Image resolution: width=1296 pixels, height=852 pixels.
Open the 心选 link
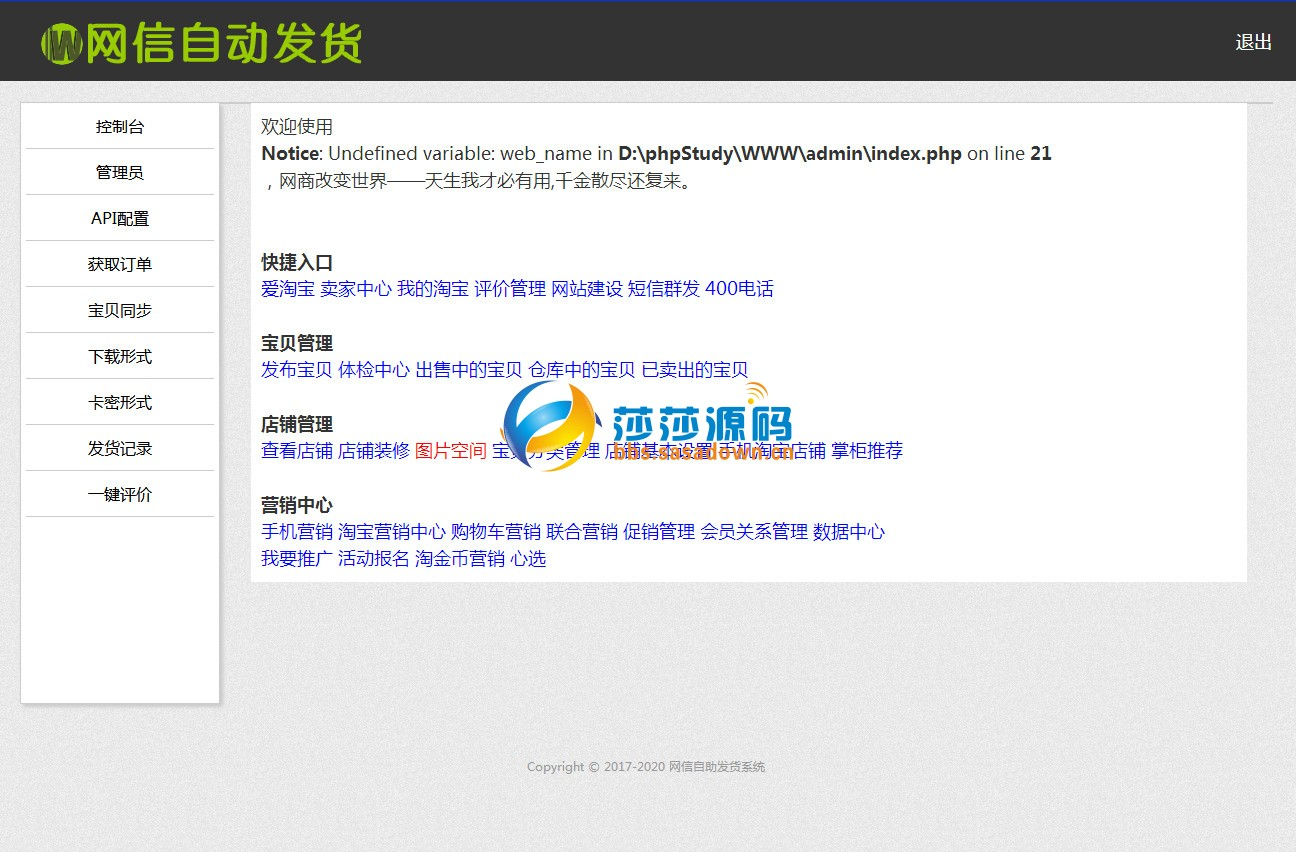[x=528, y=559]
